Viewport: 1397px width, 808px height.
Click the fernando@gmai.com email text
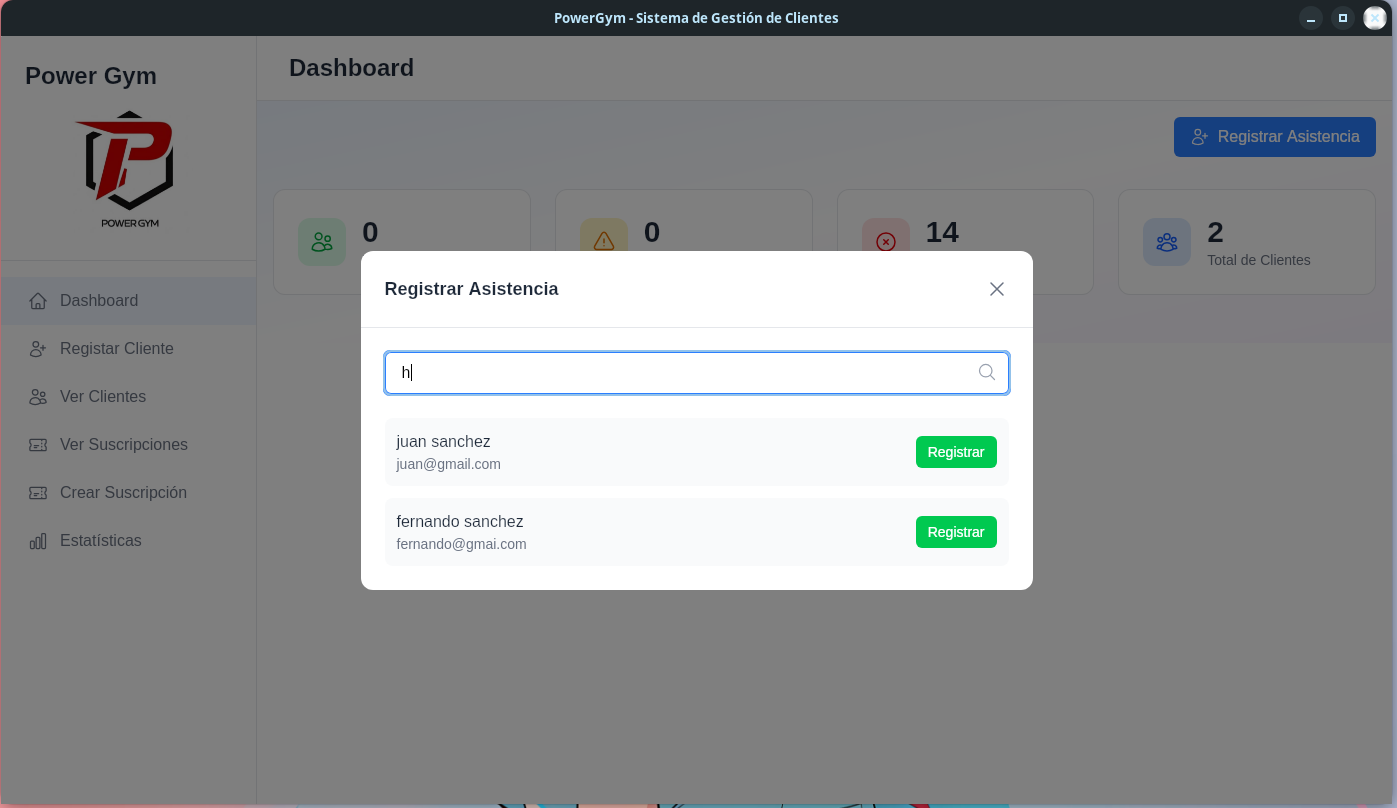[x=461, y=544]
